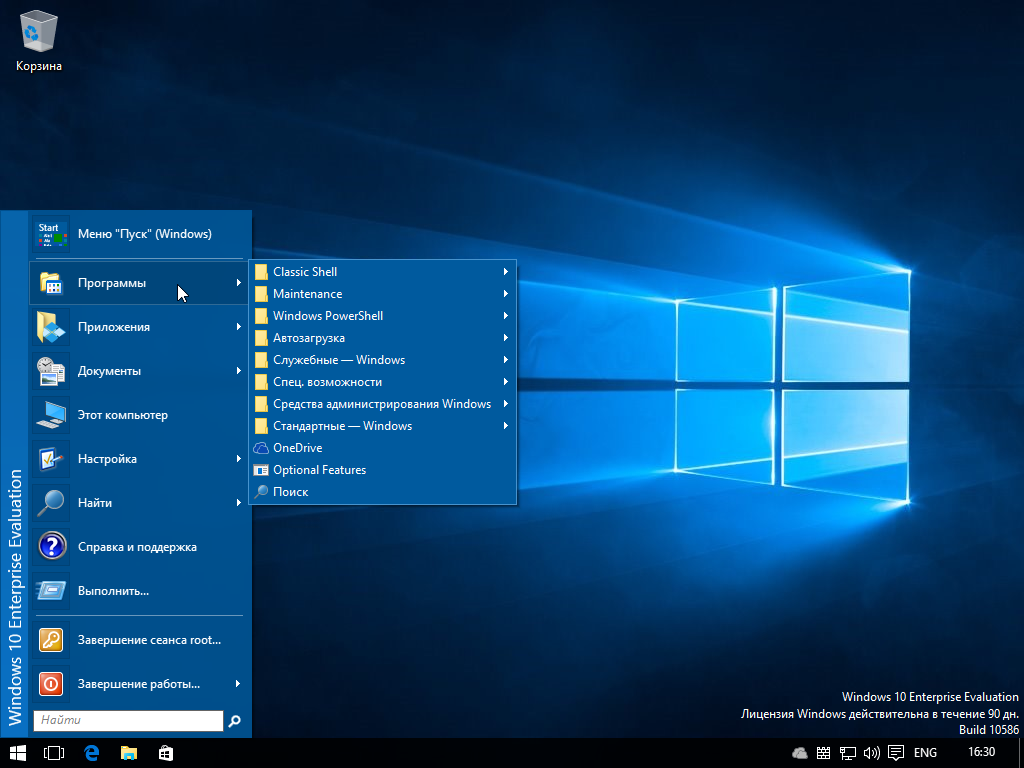Select Спец. возможности text entry
Viewport: 1024px width, 768px height.
[327, 382]
